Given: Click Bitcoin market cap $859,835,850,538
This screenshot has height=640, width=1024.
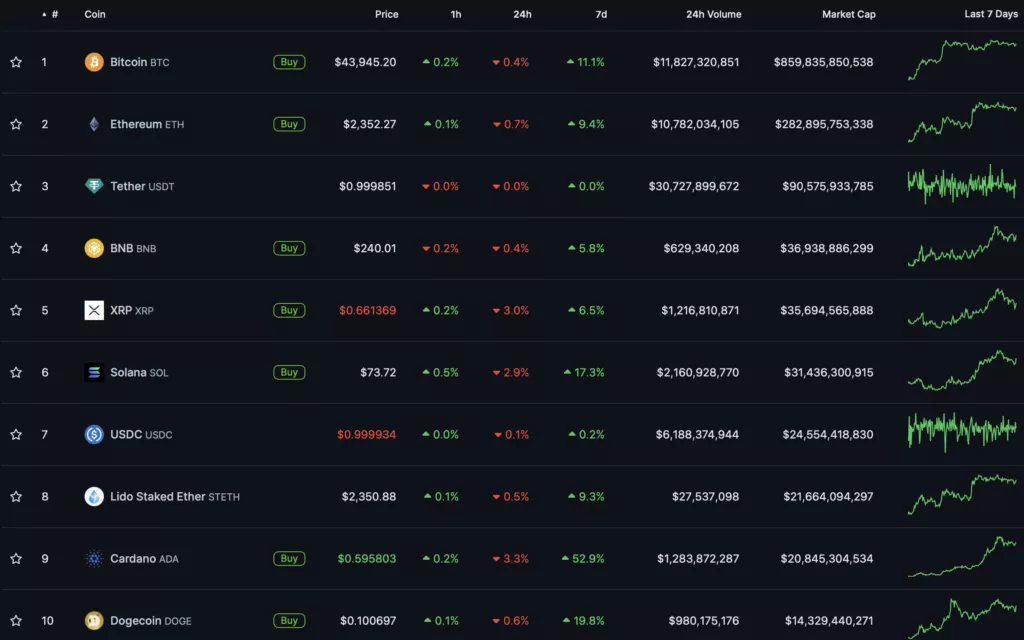Looking at the screenshot, I should coord(824,62).
